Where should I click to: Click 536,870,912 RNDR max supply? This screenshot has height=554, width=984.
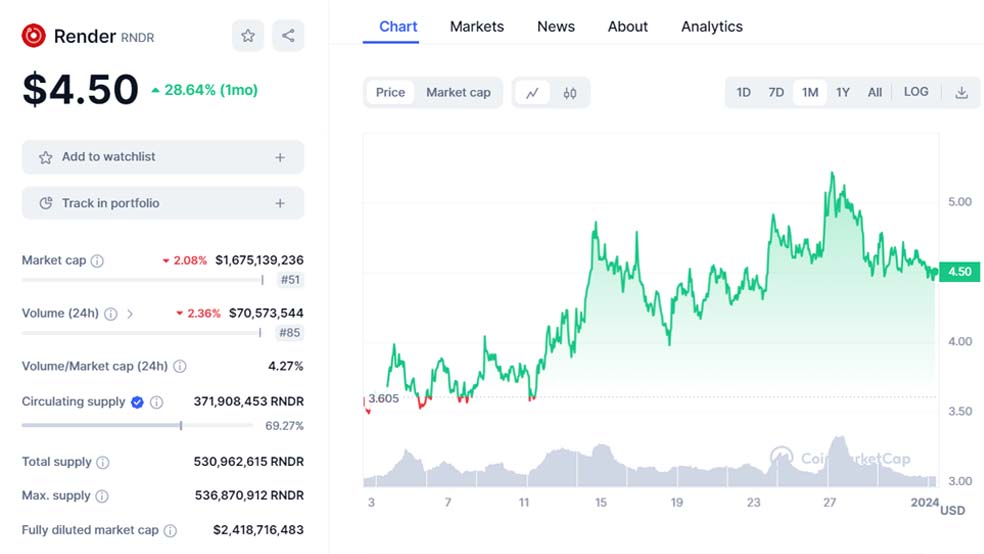(249, 496)
